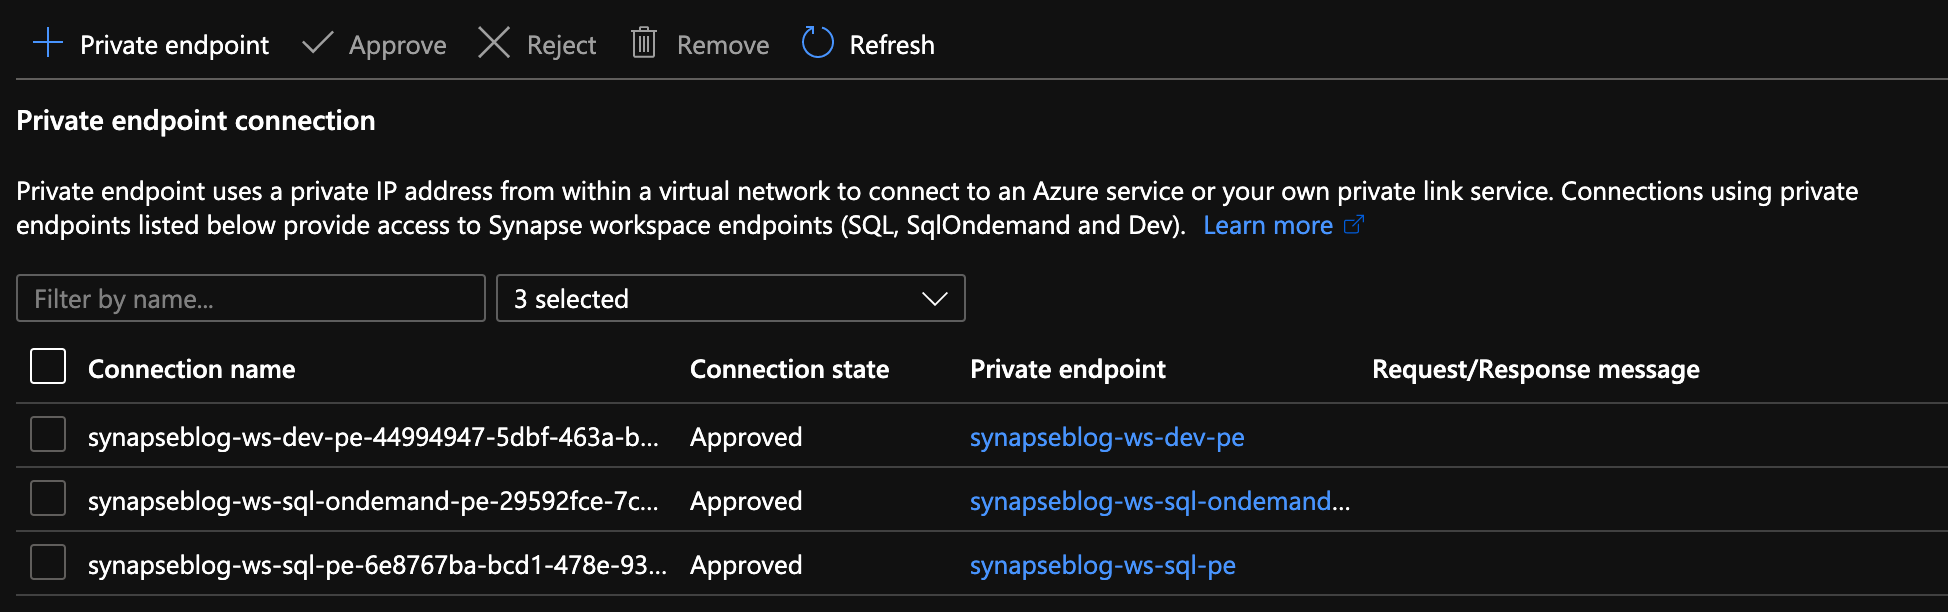Check the synapseblog-ws-dev-pe connection row checkbox

point(48,434)
